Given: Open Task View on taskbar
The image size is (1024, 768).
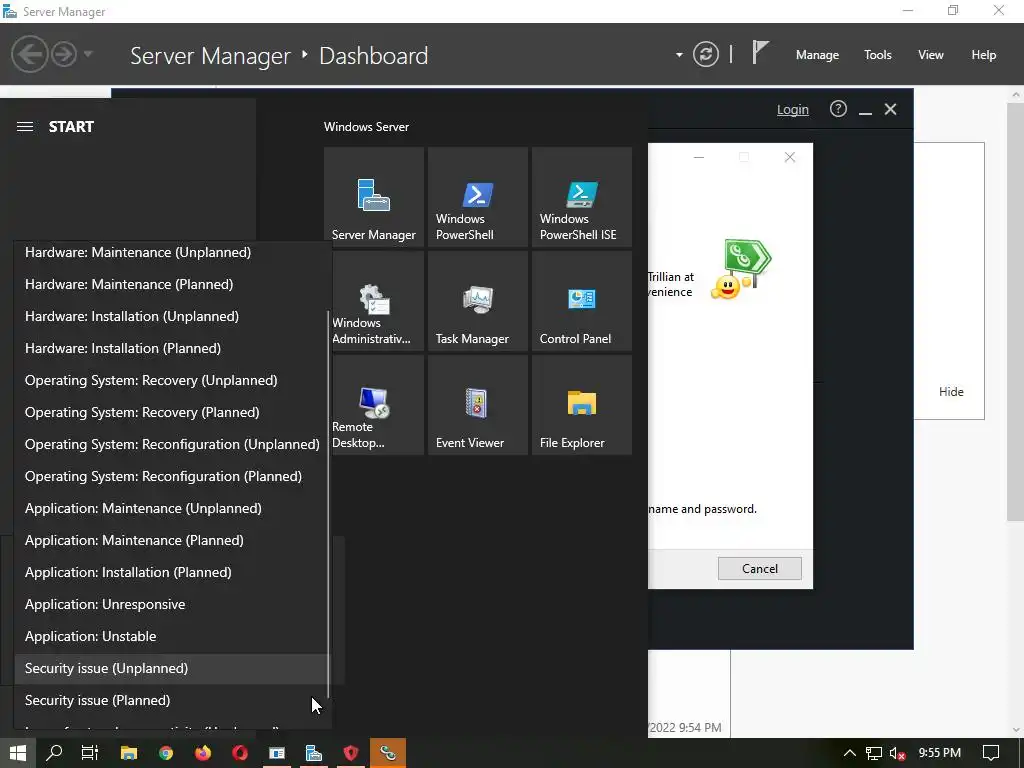Looking at the screenshot, I should tap(89, 753).
